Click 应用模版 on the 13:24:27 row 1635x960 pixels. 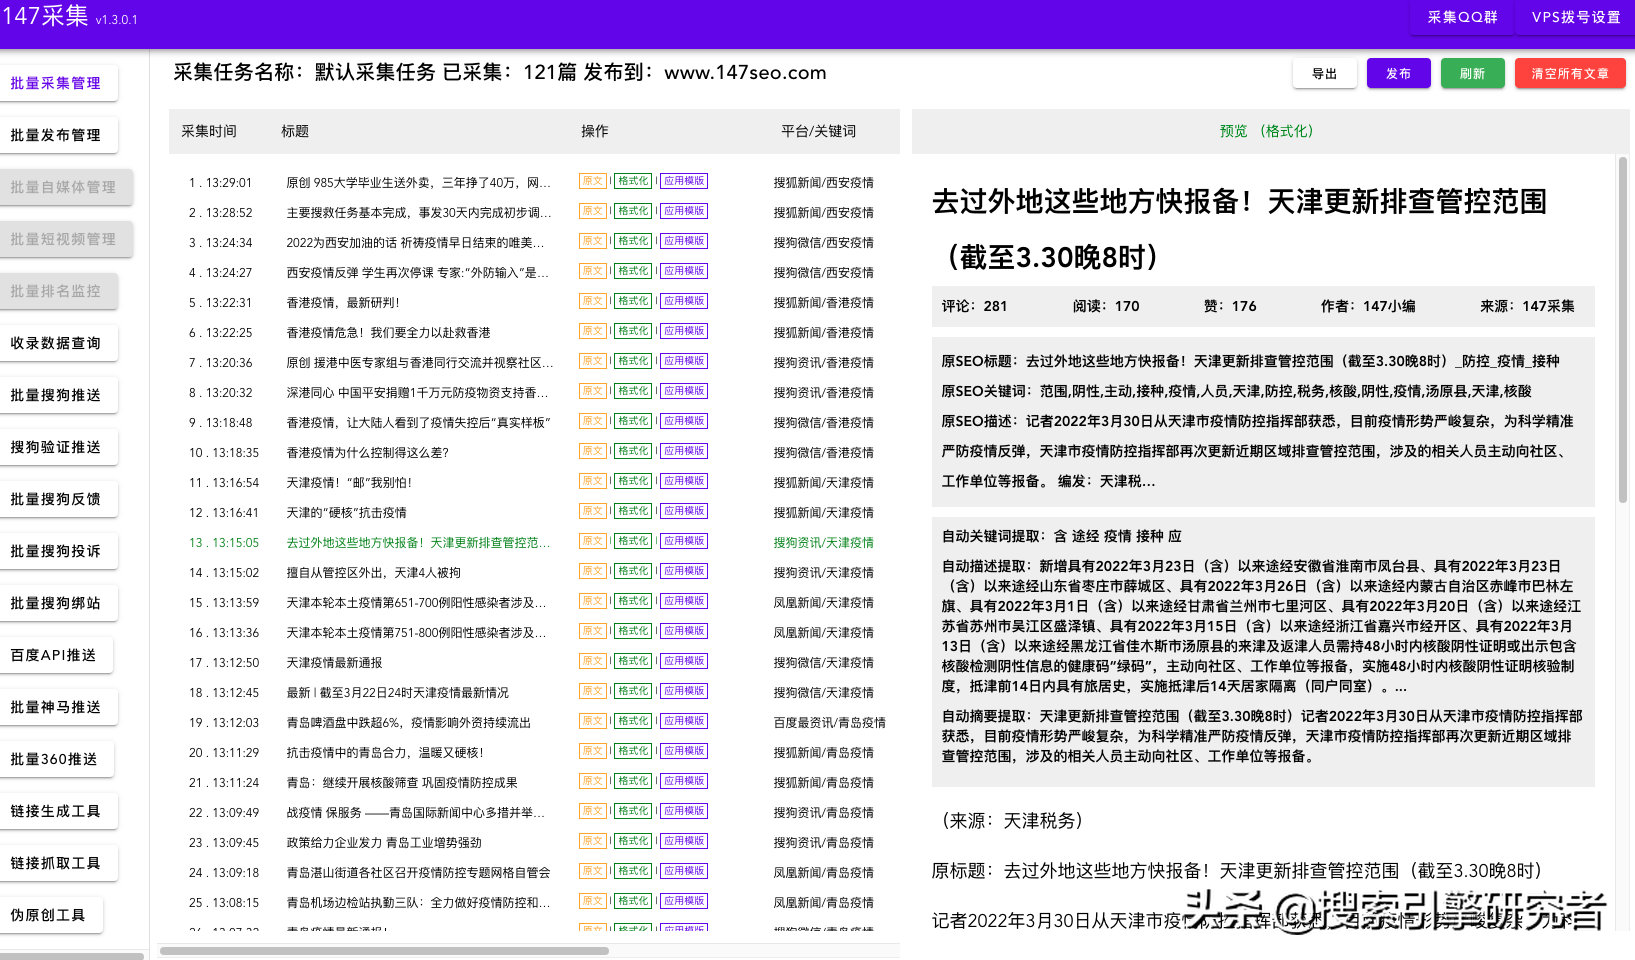(684, 271)
